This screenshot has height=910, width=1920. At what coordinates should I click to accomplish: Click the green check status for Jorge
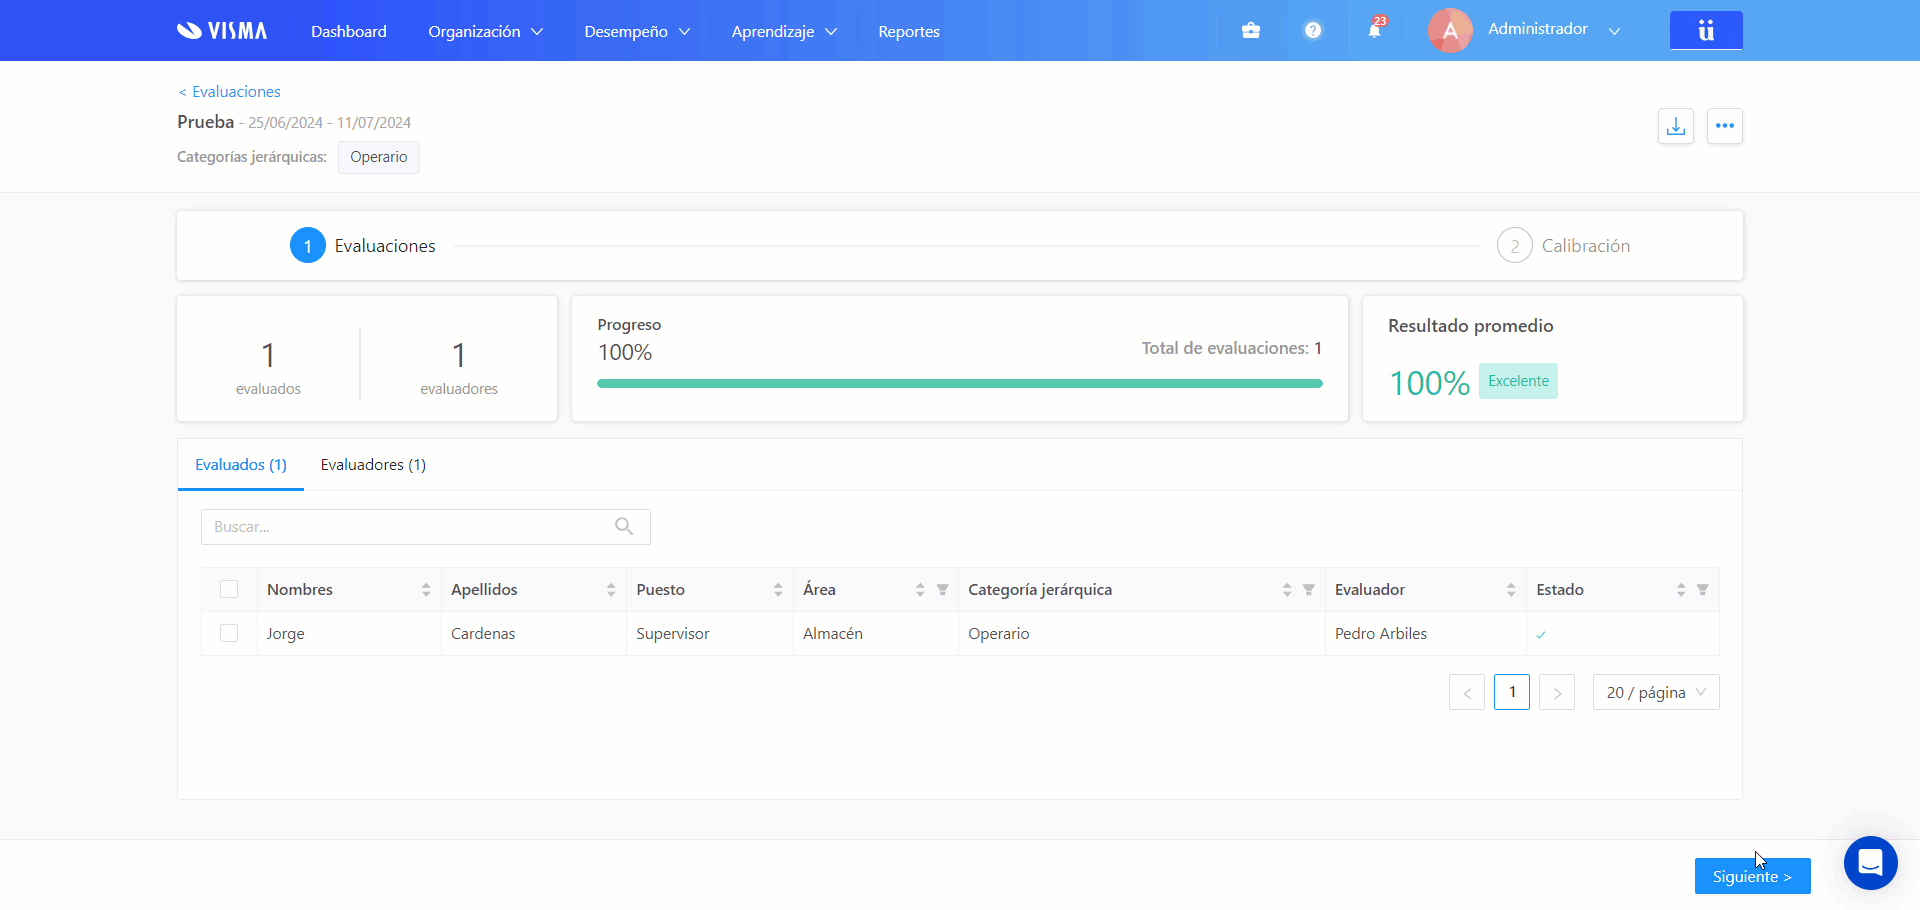(1541, 634)
